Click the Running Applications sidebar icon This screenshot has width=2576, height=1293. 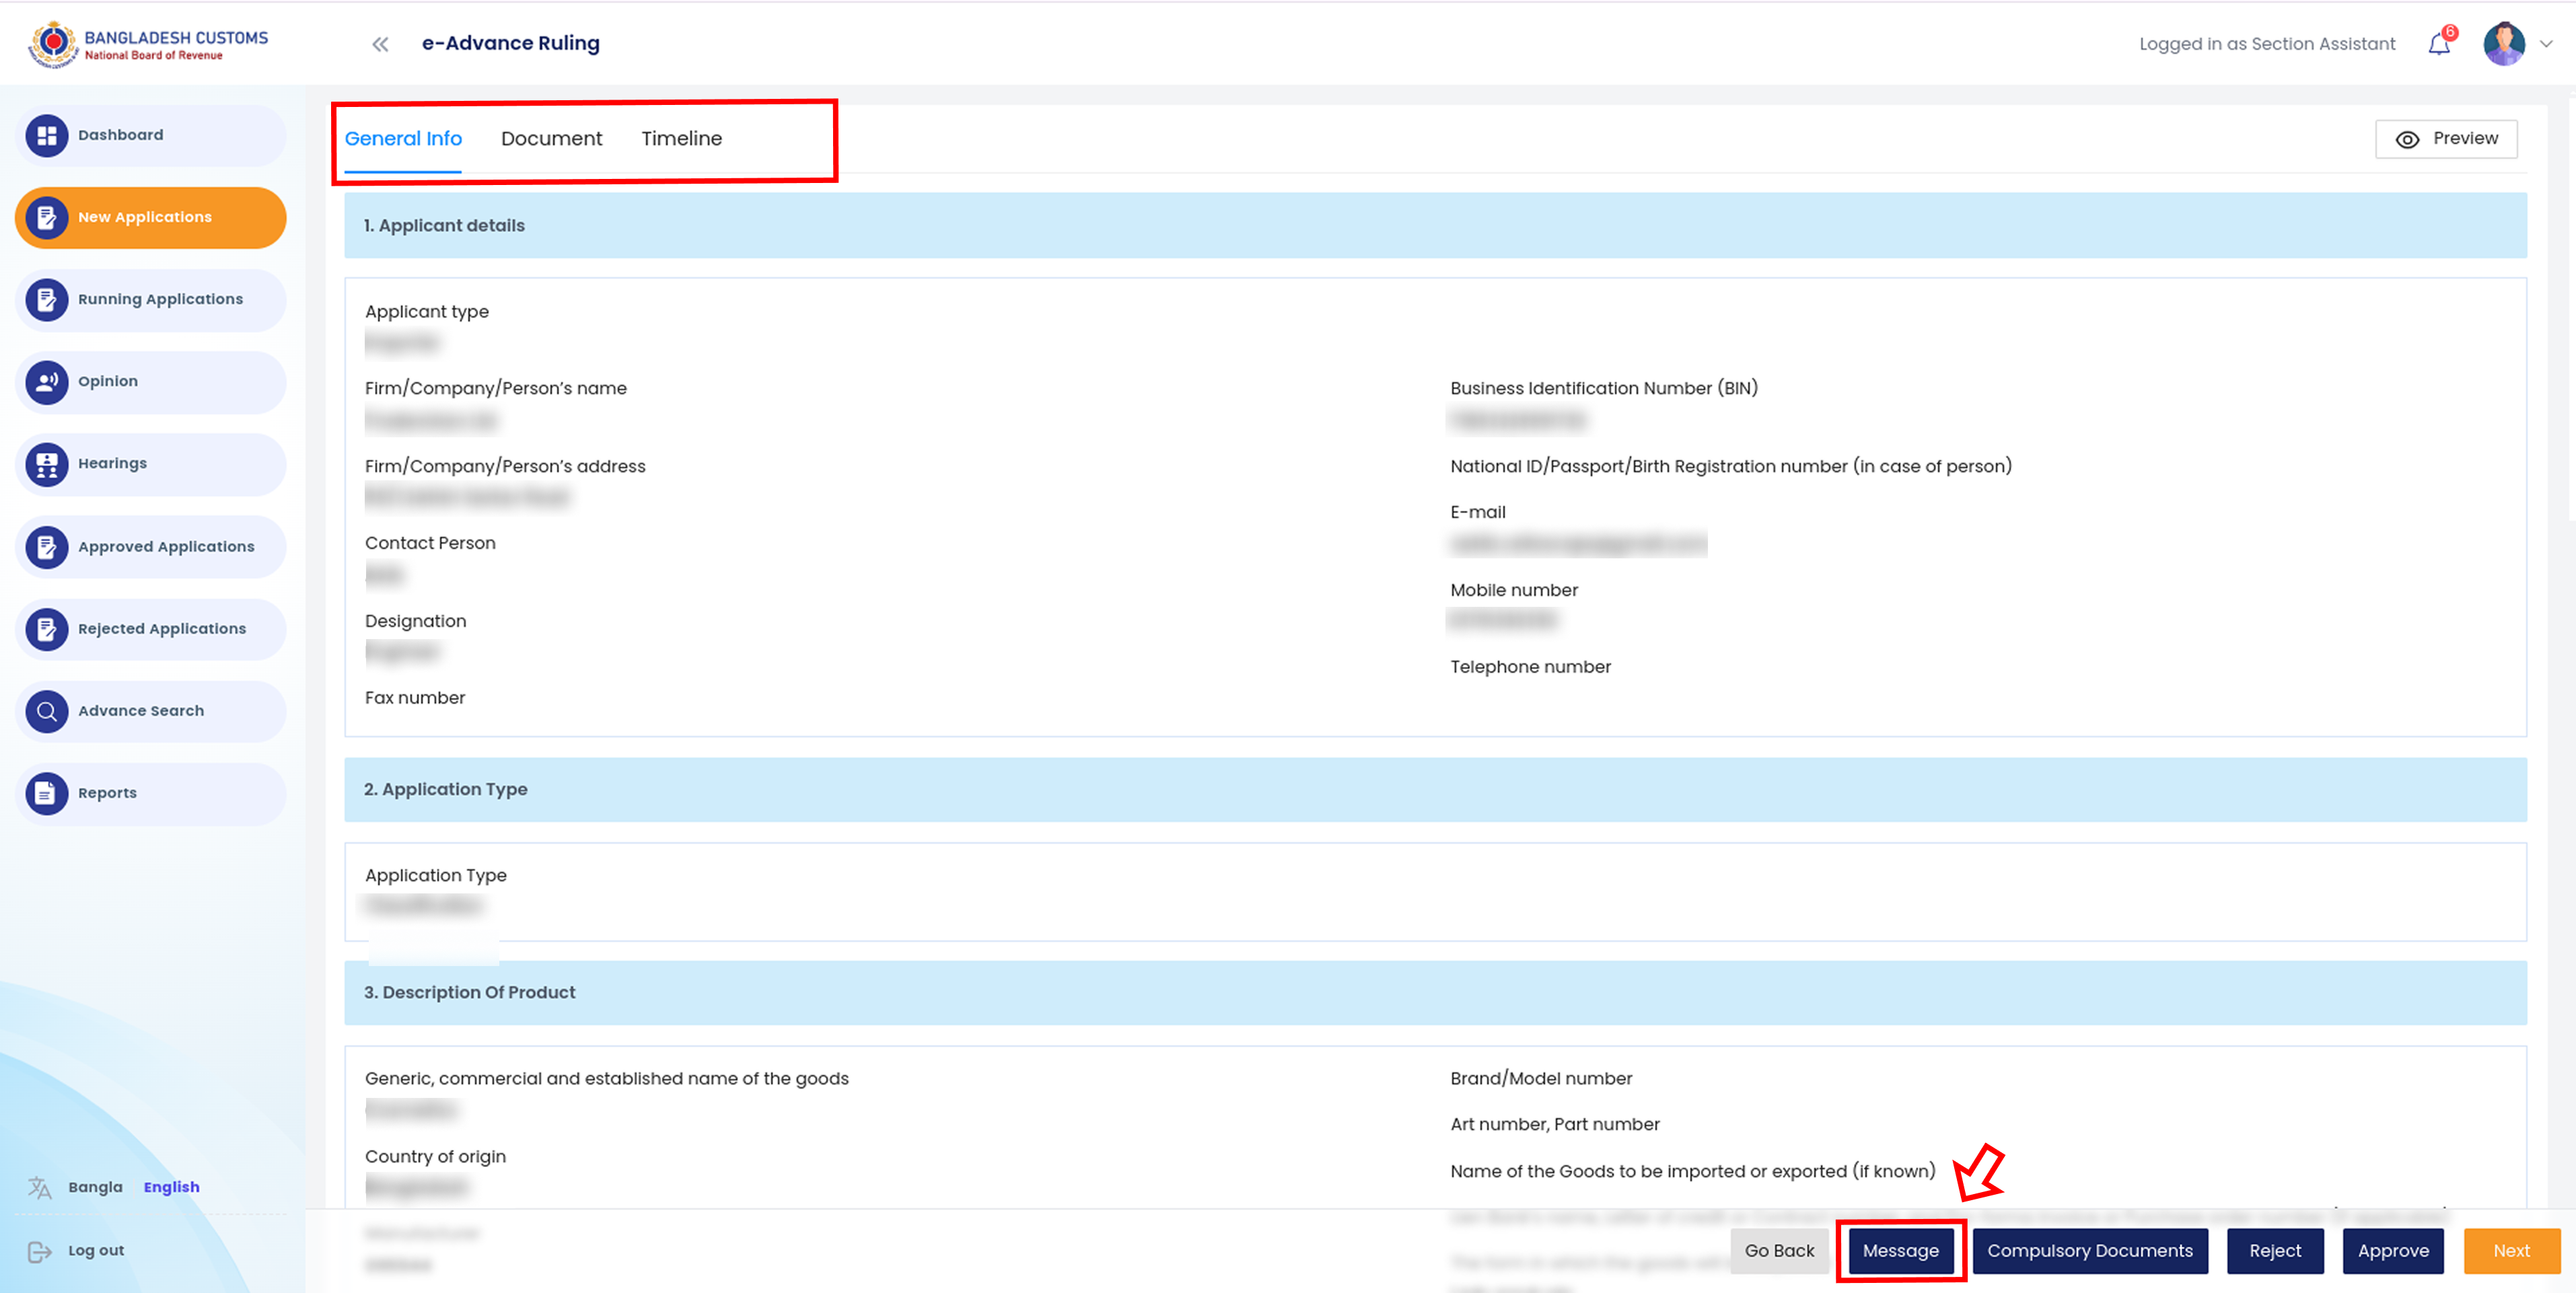click(x=47, y=299)
